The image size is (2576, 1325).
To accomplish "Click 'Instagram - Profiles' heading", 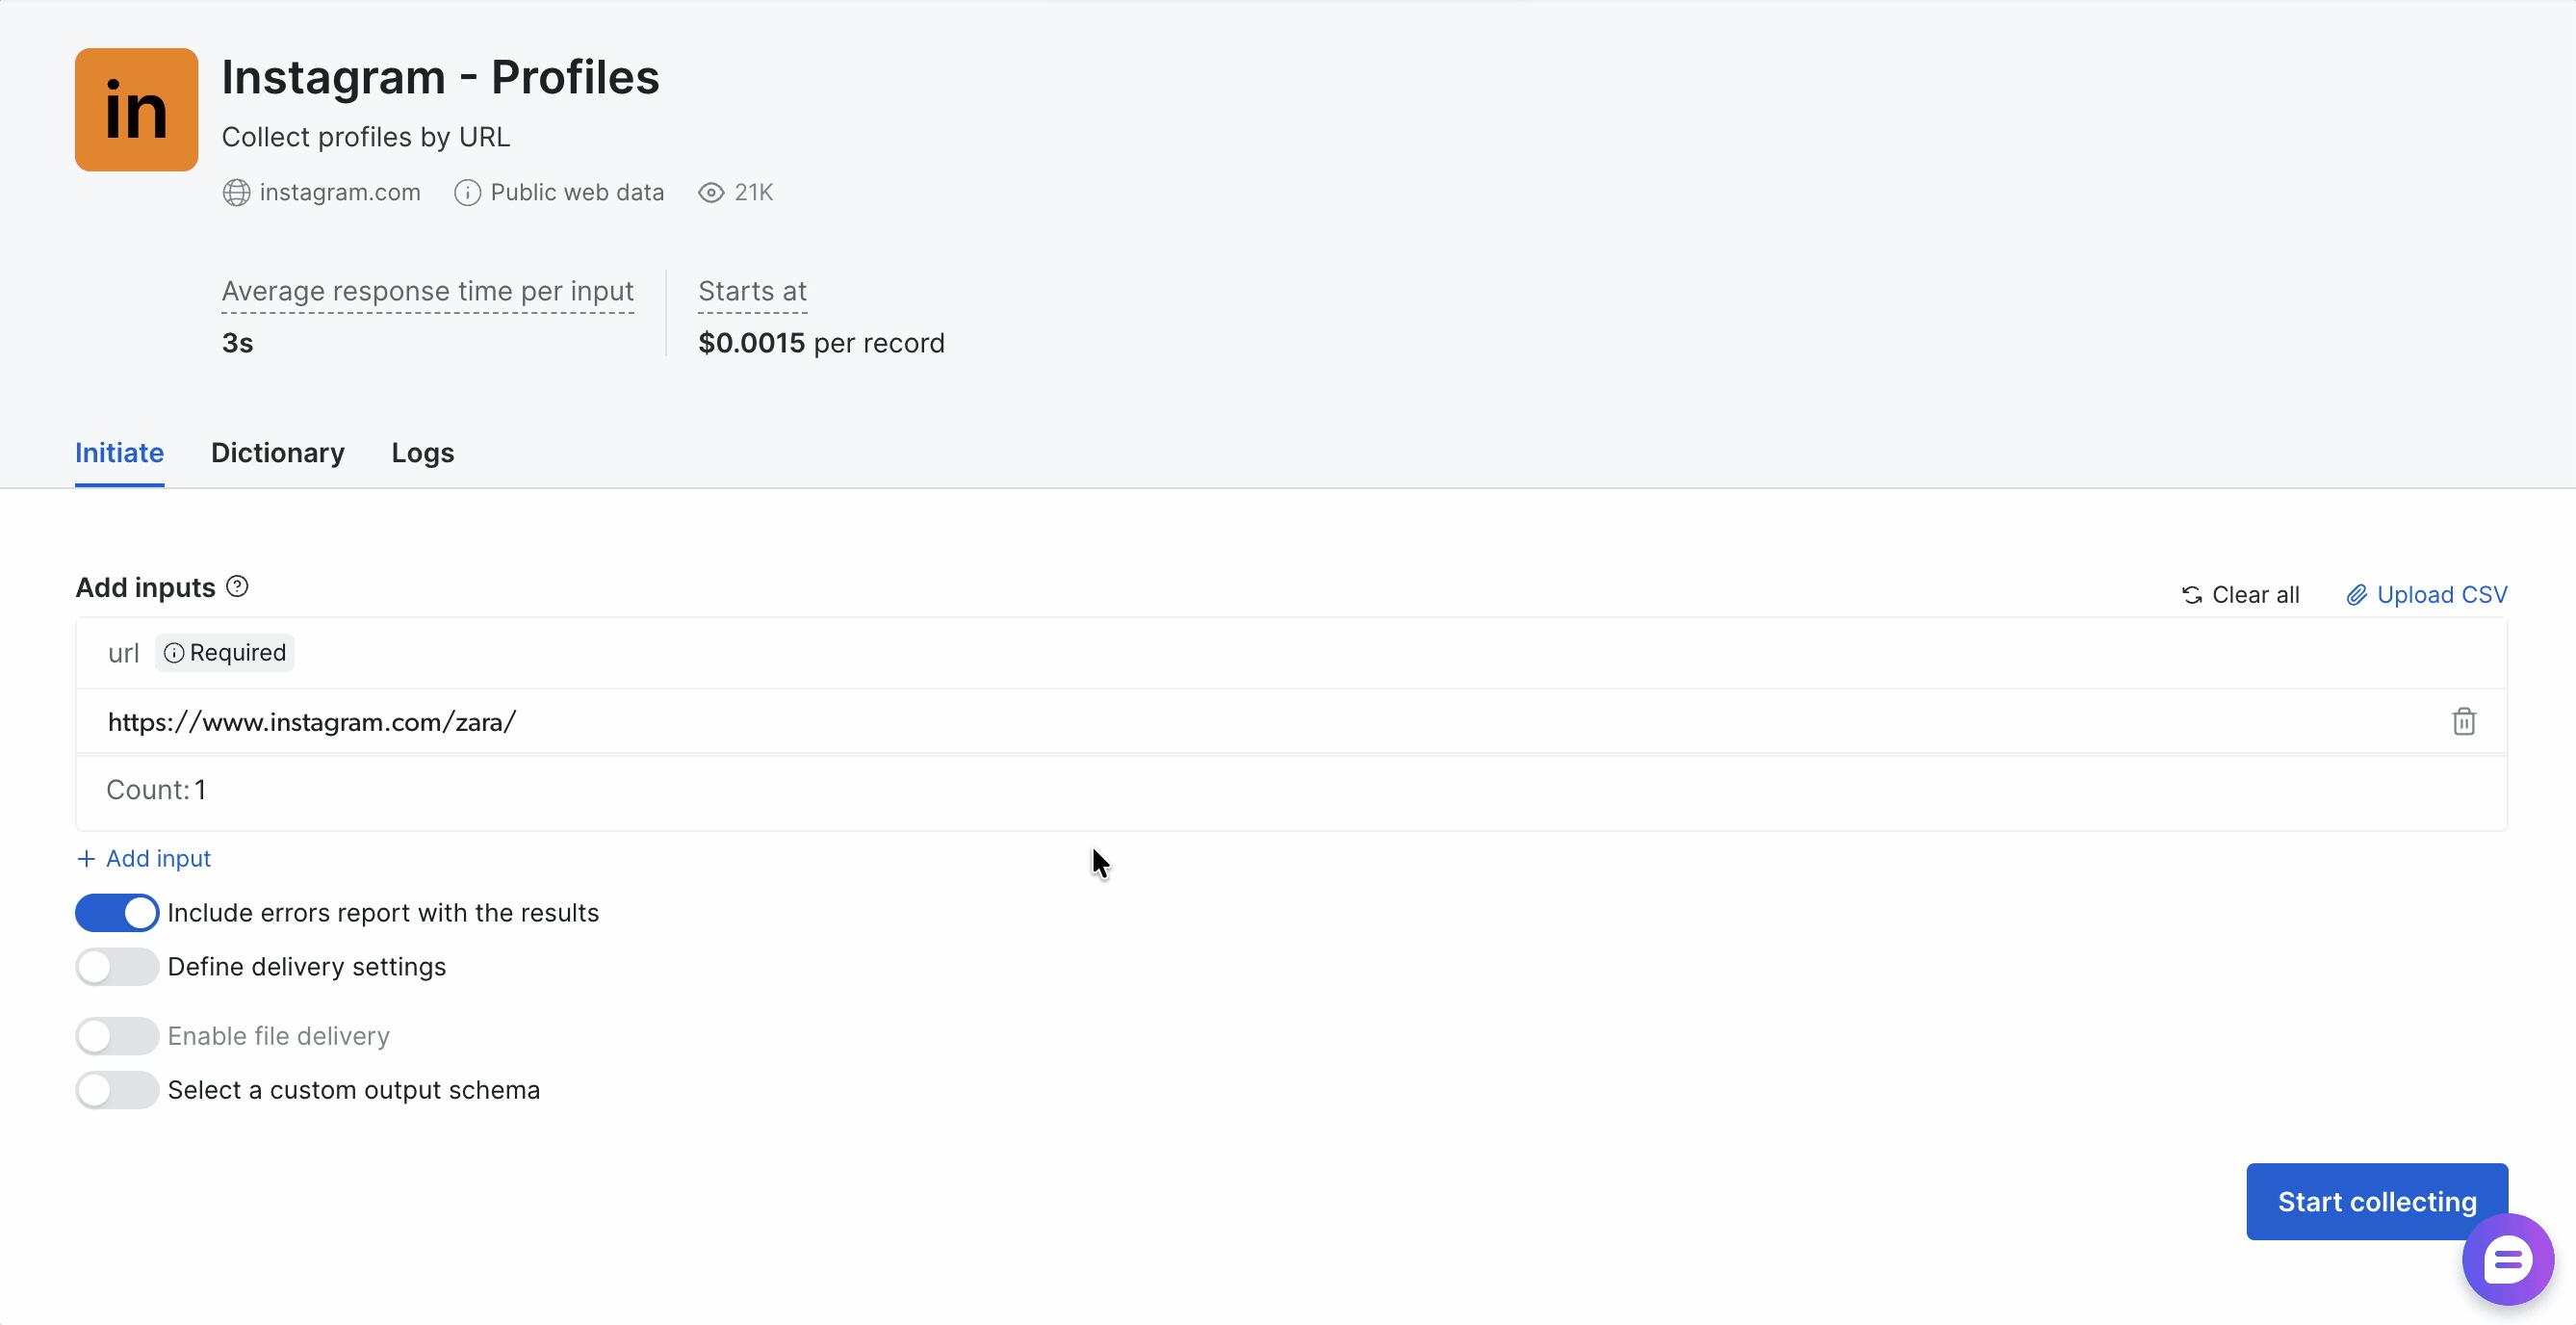I will [x=440, y=77].
